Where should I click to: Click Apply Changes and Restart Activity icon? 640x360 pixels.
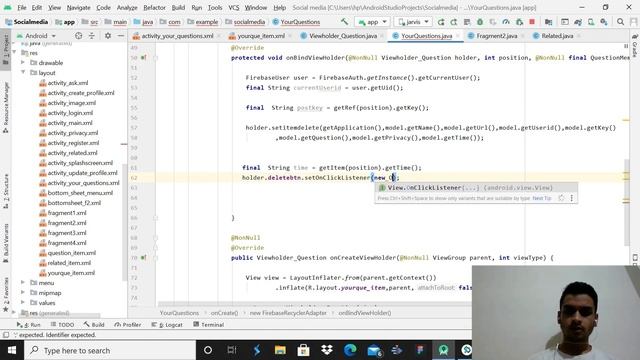click(454, 22)
